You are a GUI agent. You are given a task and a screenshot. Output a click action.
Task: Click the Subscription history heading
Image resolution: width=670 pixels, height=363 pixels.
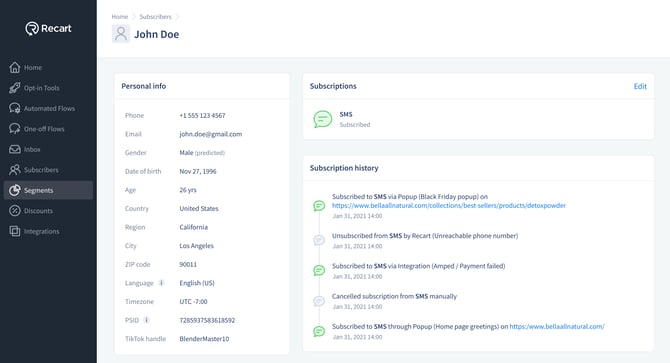(344, 168)
